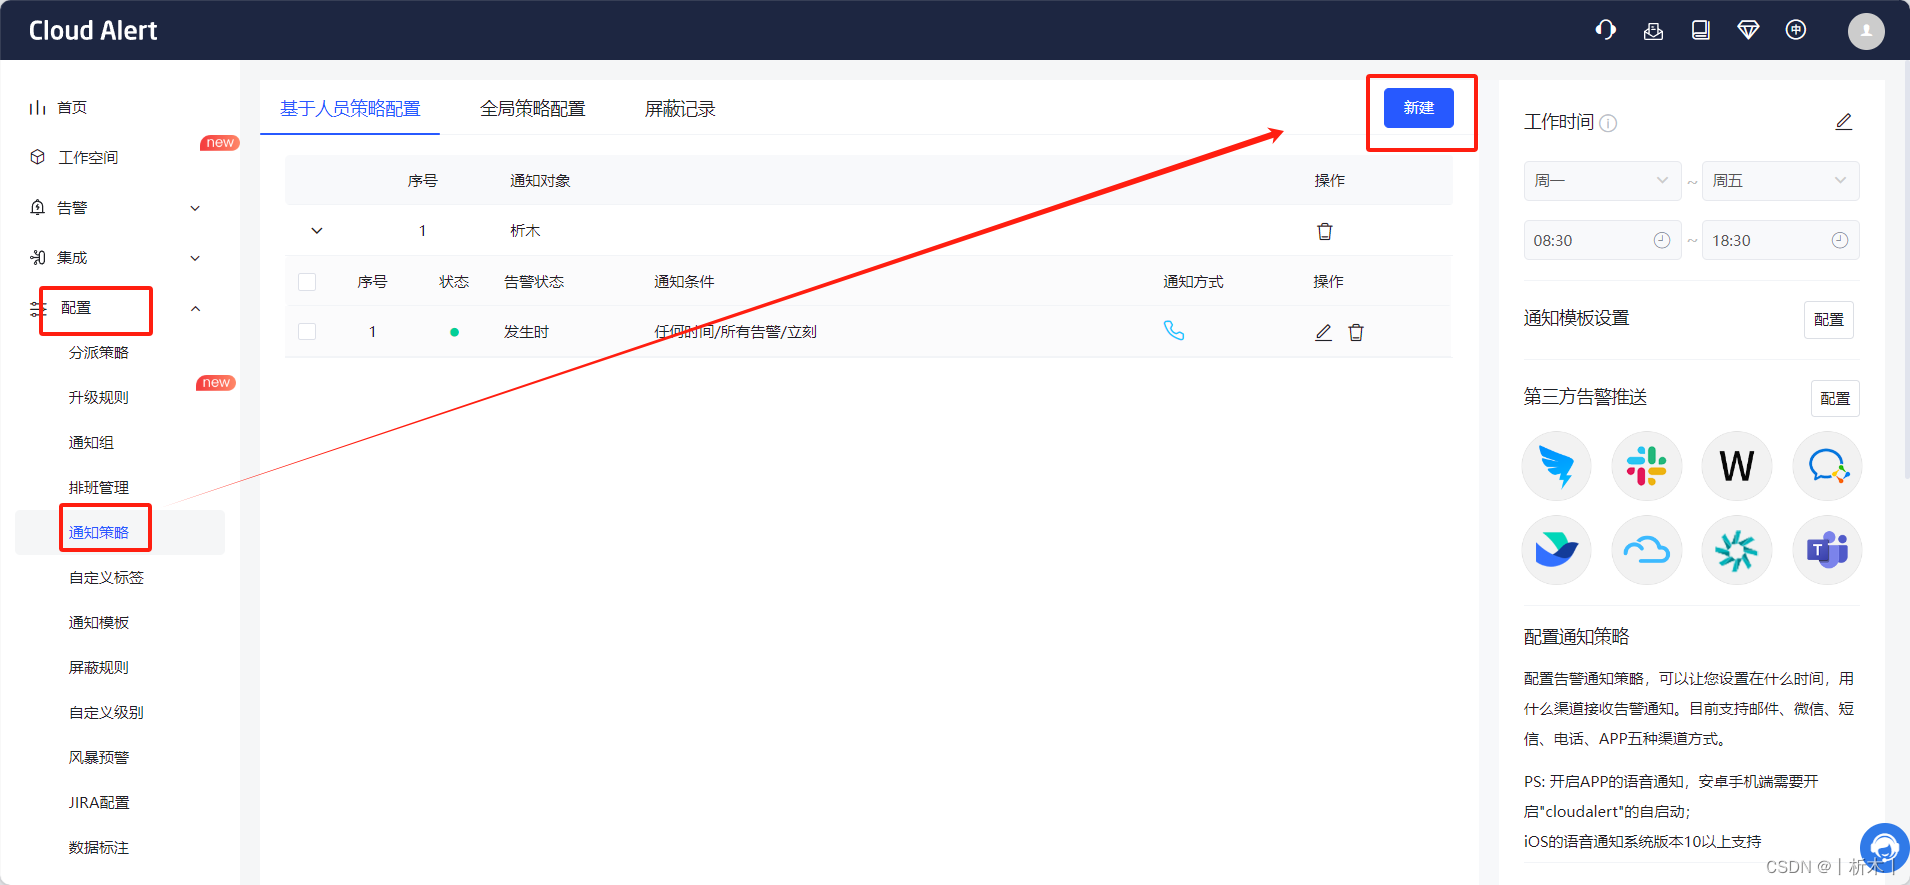Select the WeCom chat bubble integration icon

pyautogui.click(x=1827, y=466)
